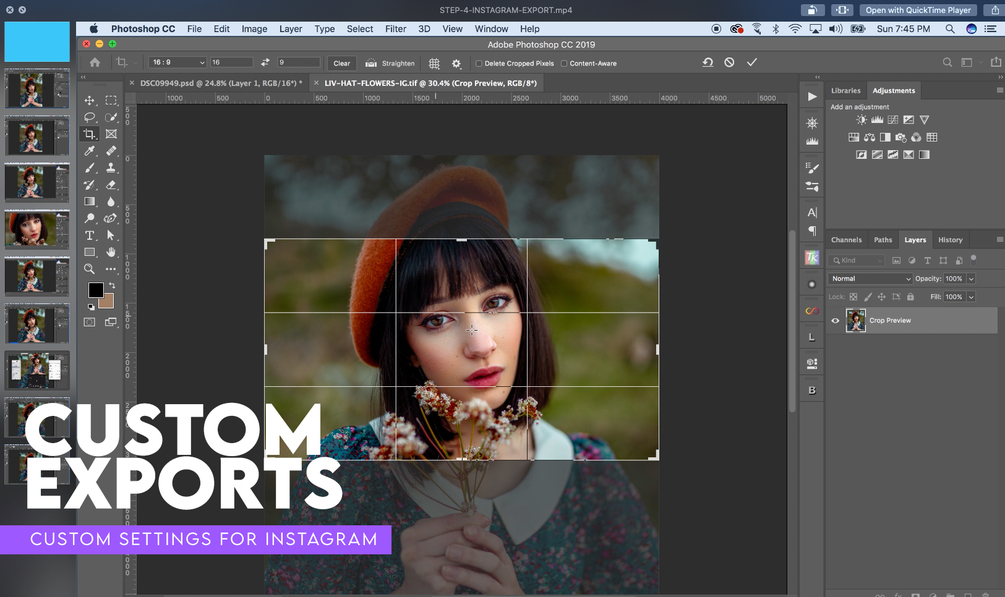The height and width of the screenshot is (597, 1005).
Task: Enable Delete Cropped Pixels checkbox
Action: coord(479,63)
